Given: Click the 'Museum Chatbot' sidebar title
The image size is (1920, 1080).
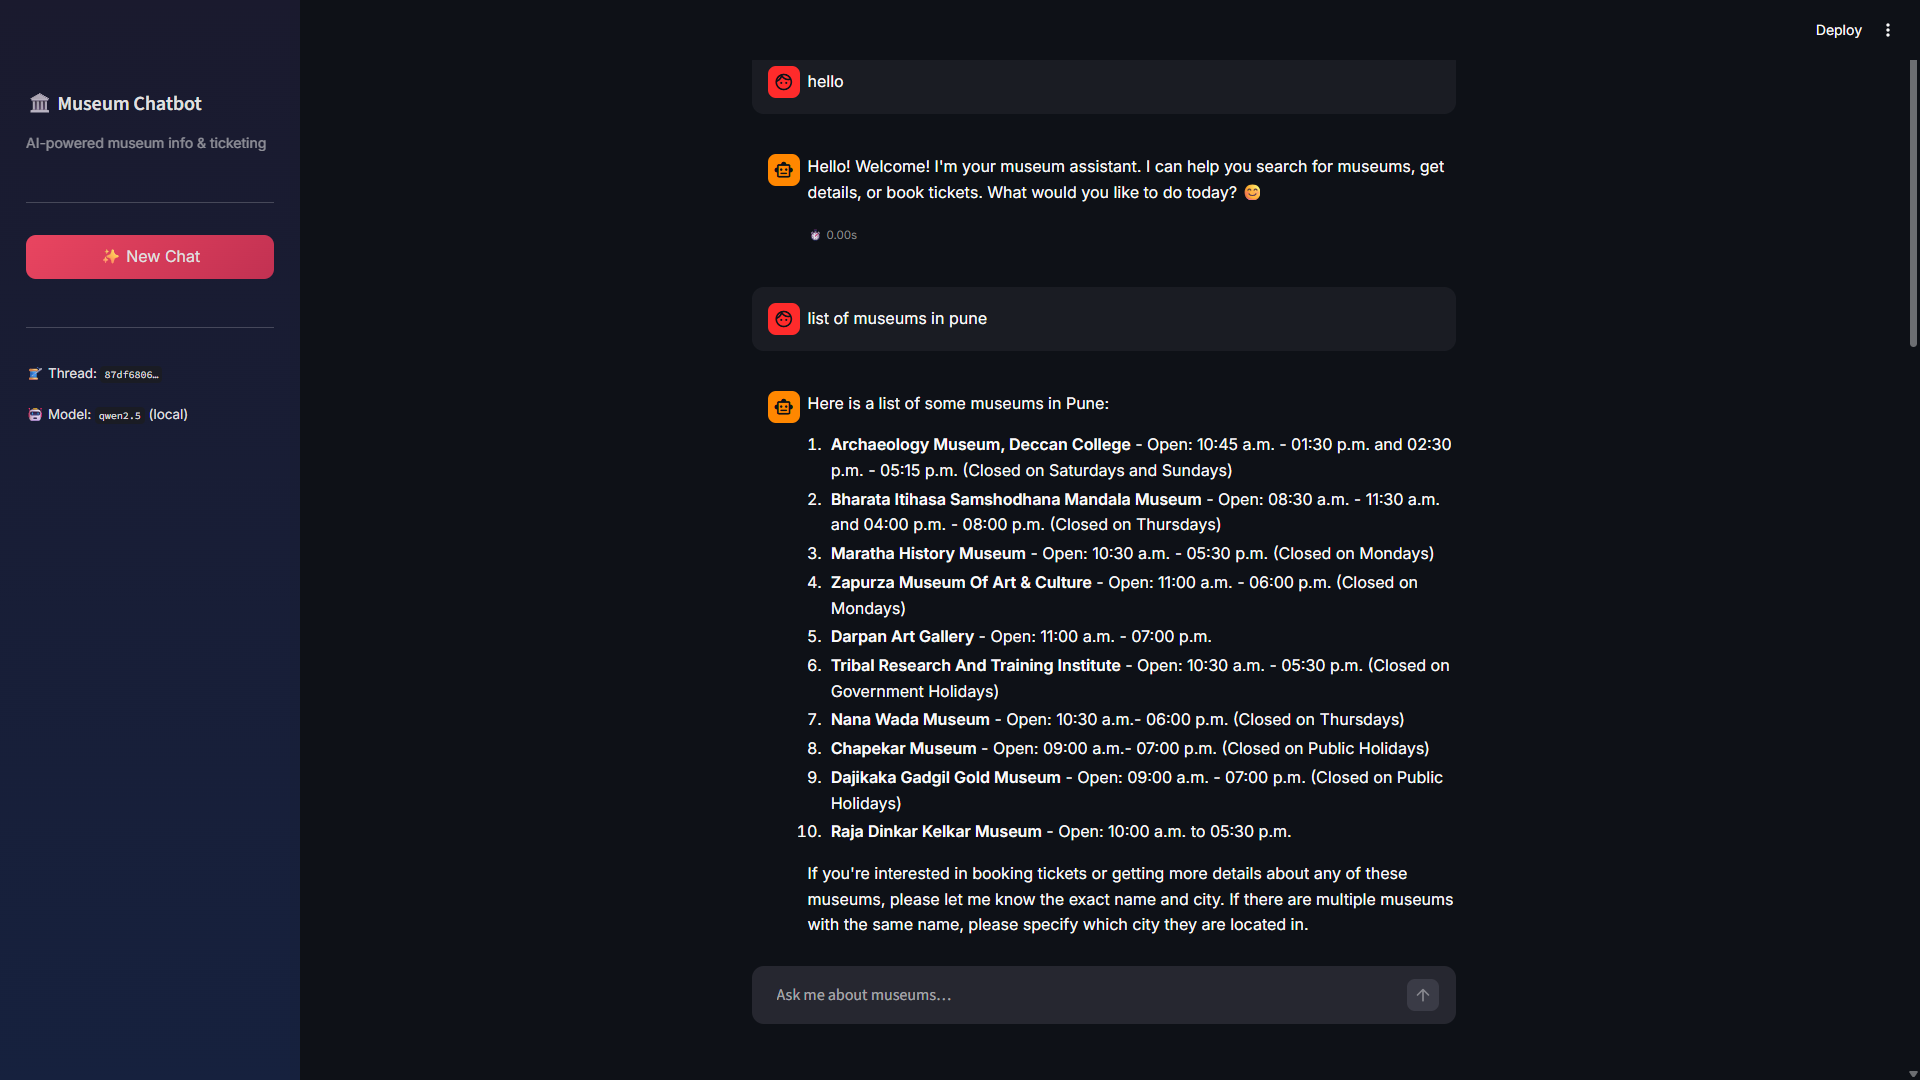Looking at the screenshot, I should click(x=129, y=104).
